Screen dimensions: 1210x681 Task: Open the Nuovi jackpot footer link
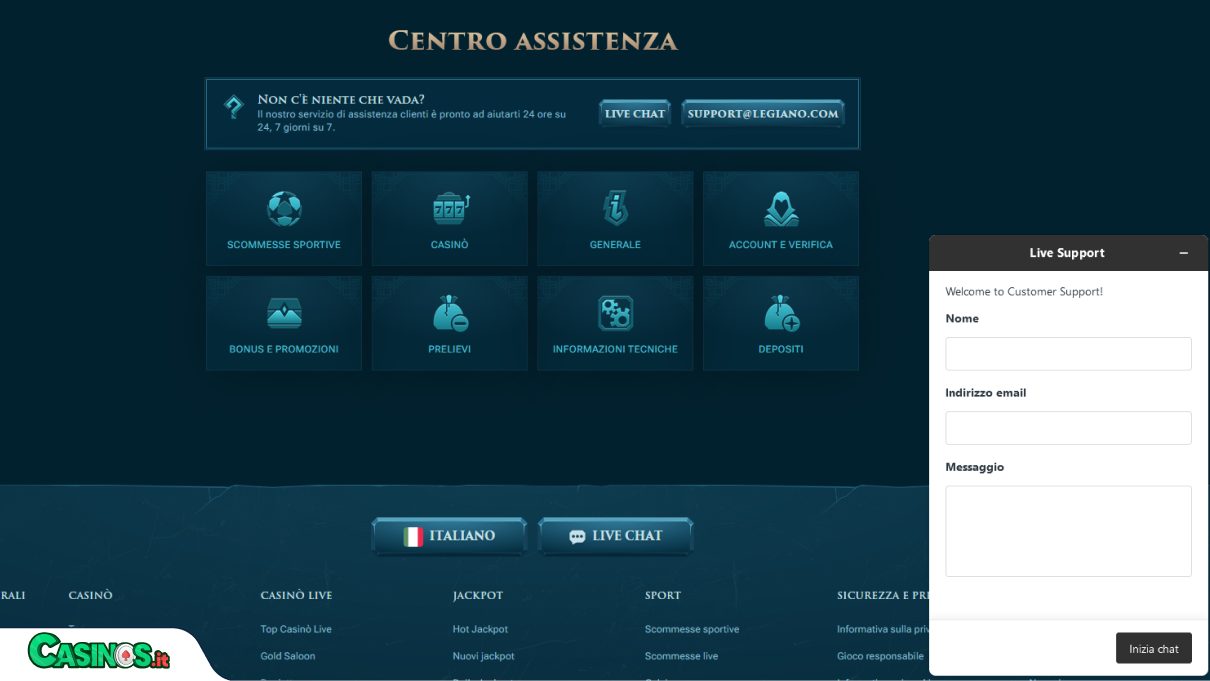(483, 656)
